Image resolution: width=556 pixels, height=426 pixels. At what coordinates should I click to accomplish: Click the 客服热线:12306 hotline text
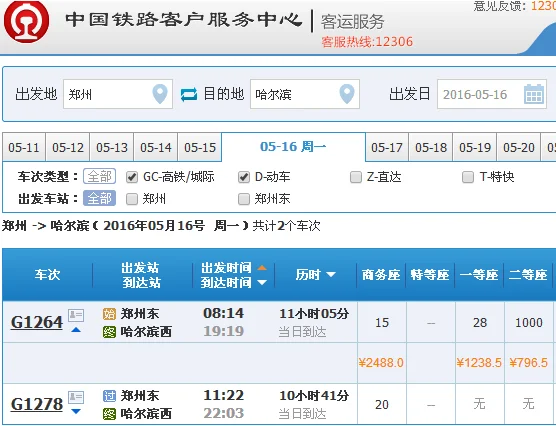[367, 42]
